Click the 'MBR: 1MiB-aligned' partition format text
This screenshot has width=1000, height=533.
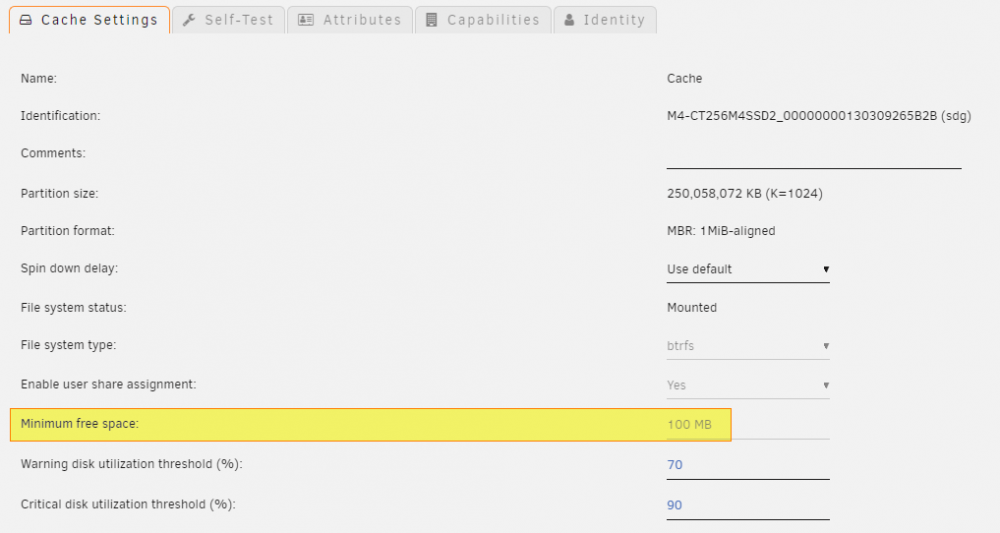pos(721,231)
